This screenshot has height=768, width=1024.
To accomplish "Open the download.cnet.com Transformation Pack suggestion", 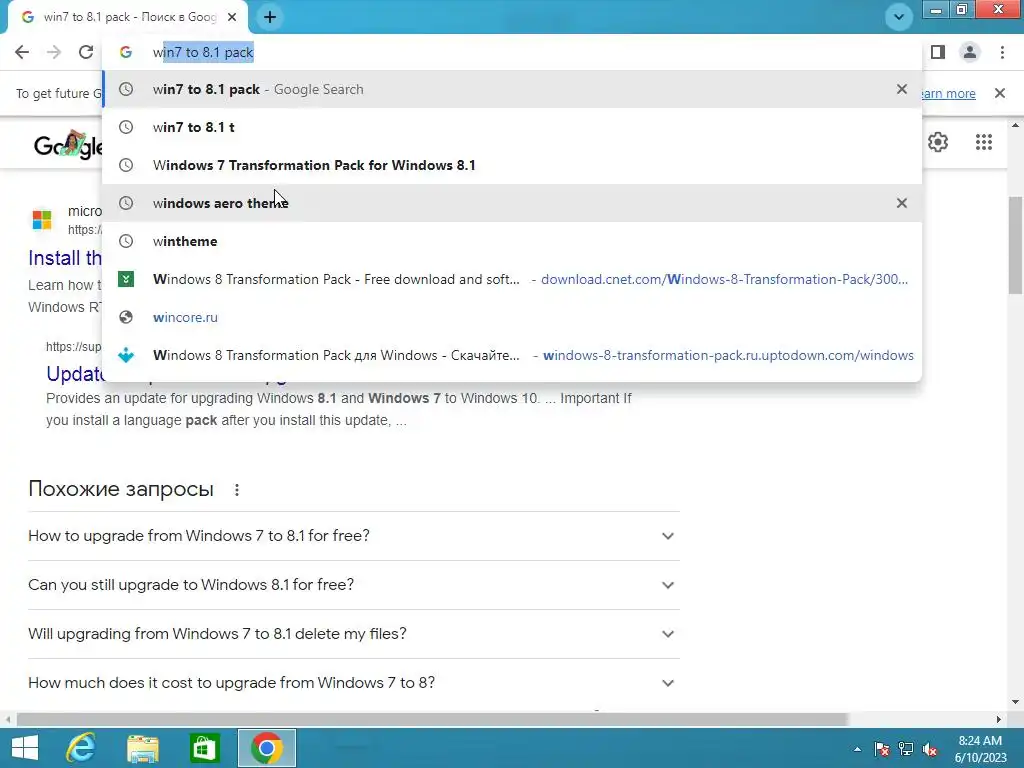I will coord(512,279).
